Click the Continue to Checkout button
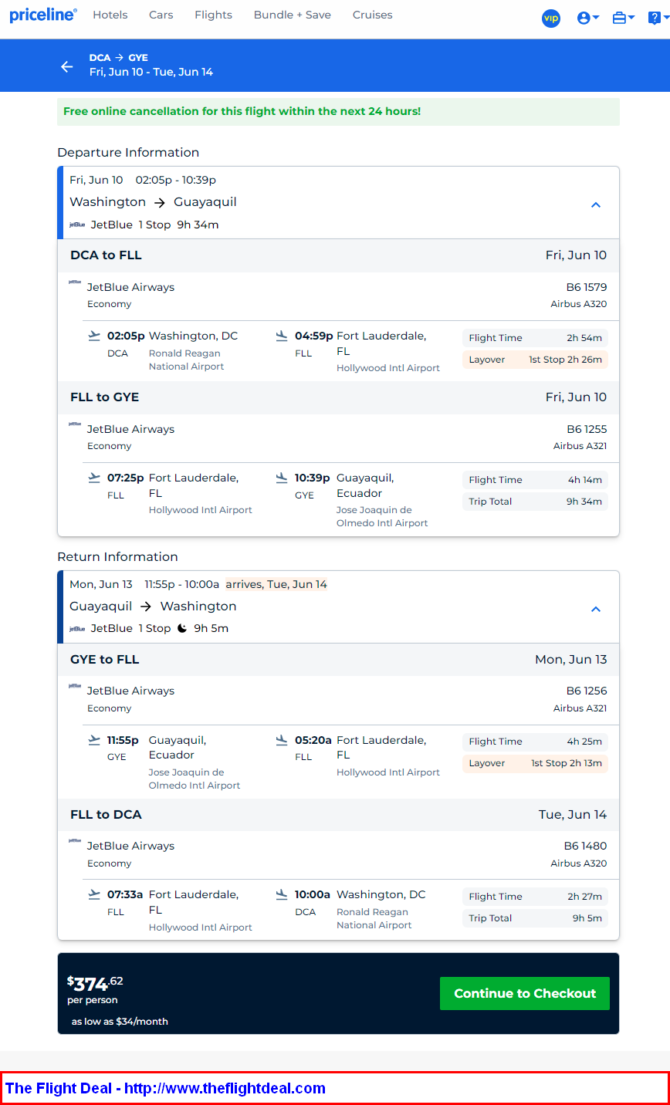Screen dimensions: 670x1105 (525, 993)
